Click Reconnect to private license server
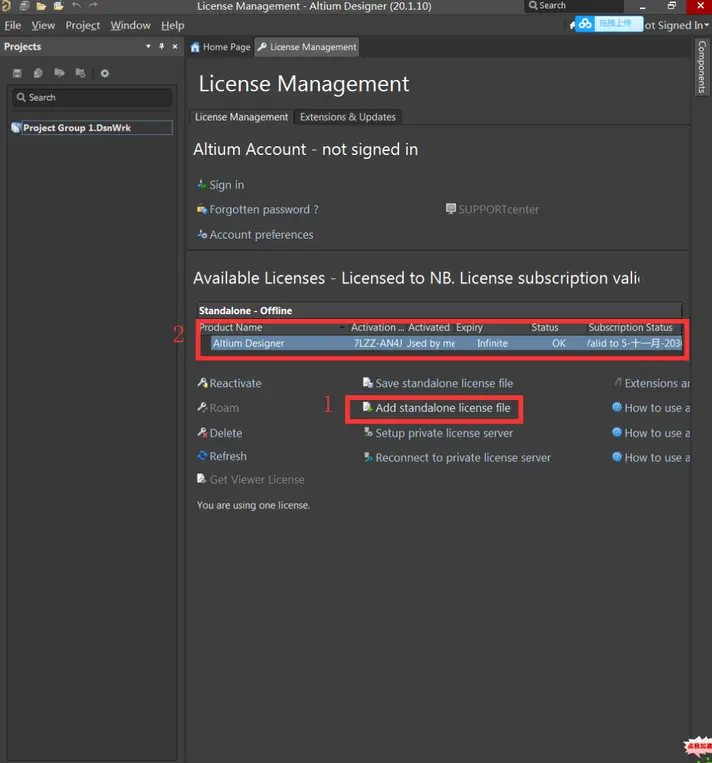The width and height of the screenshot is (712, 763). coord(457,458)
